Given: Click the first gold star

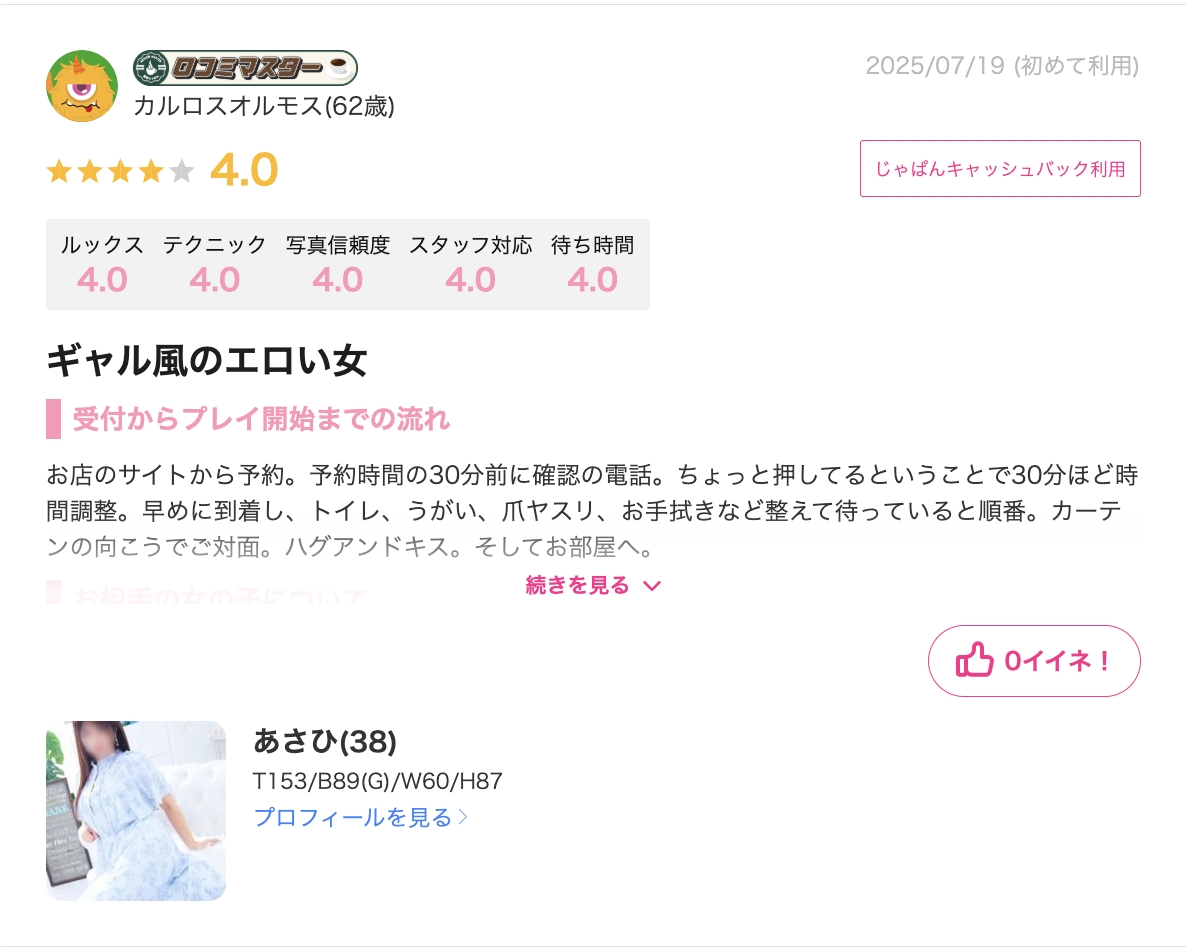Looking at the screenshot, I should (x=59, y=171).
